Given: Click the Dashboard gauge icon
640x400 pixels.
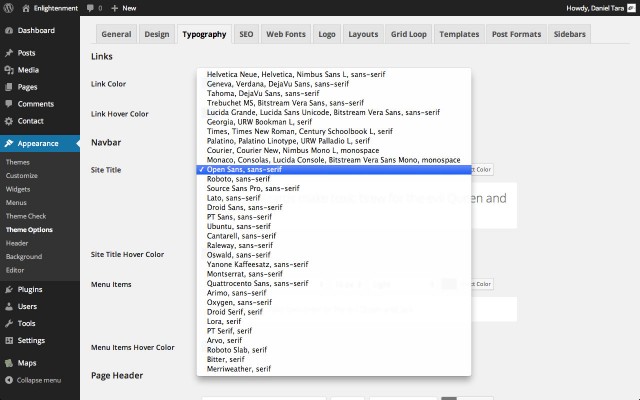Looking at the screenshot, I should pyautogui.click(x=9, y=30).
